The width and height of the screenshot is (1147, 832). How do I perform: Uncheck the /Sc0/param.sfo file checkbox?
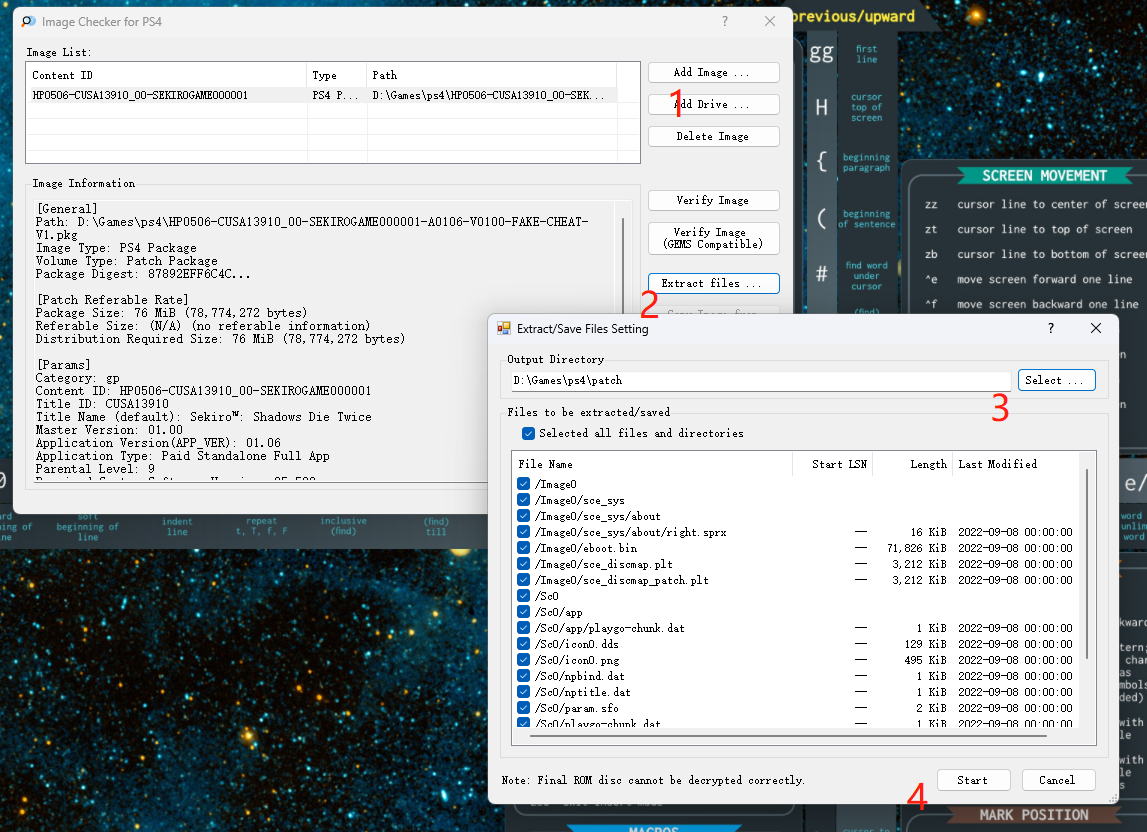524,708
